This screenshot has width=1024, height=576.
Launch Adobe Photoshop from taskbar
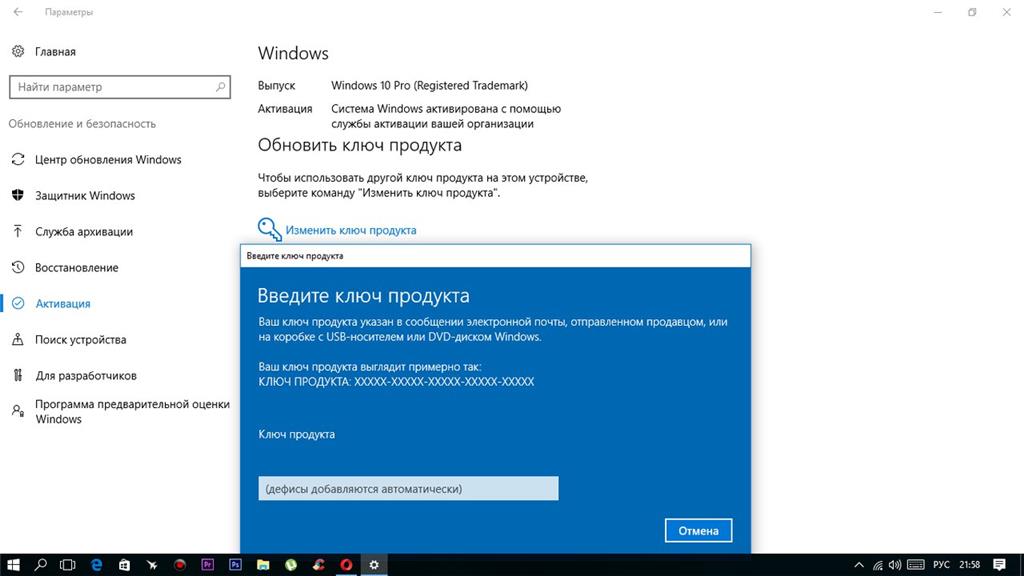(x=235, y=565)
